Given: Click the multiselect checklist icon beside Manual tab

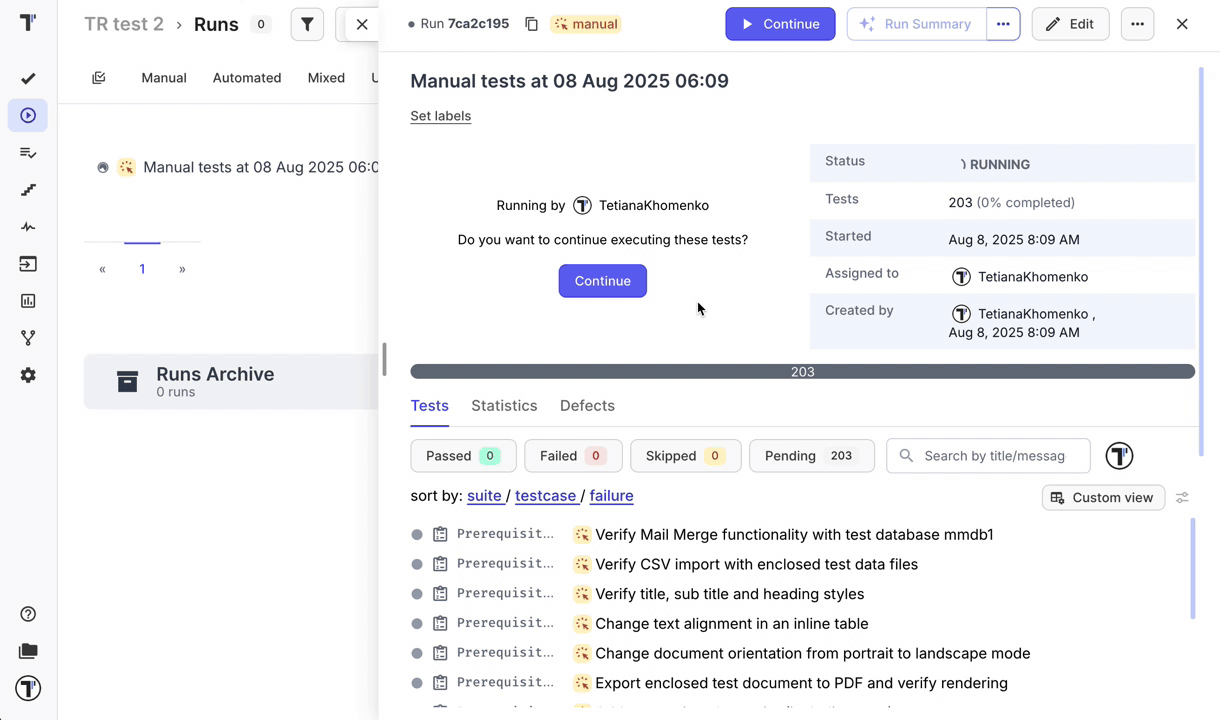Looking at the screenshot, I should coord(99,78).
